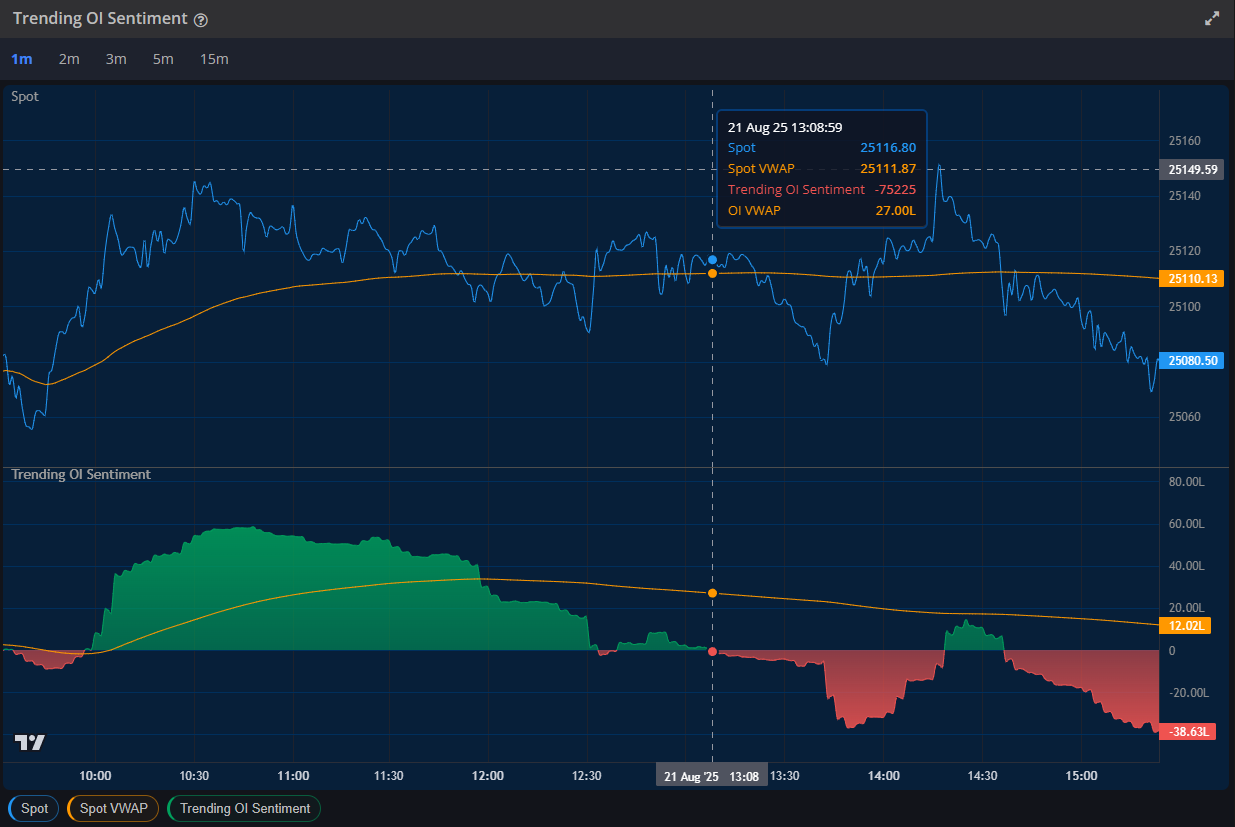This screenshot has width=1235, height=827.
Task: Switch to the 3m timeframe
Action: click(x=116, y=59)
